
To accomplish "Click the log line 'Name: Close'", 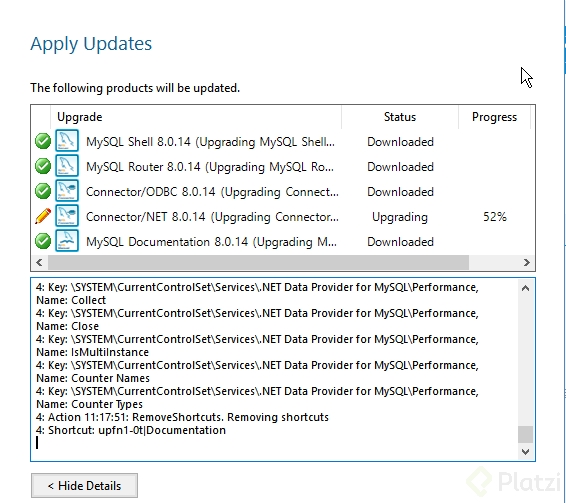I will pyautogui.click(x=67, y=326).
